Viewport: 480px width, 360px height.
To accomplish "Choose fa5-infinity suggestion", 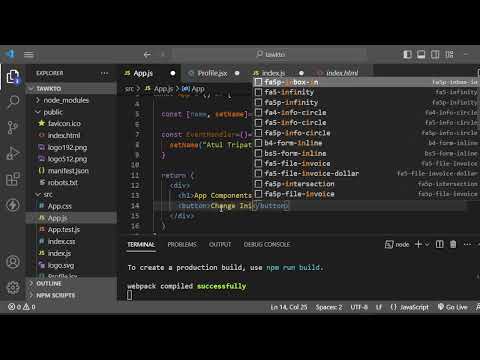I will pos(366,92).
